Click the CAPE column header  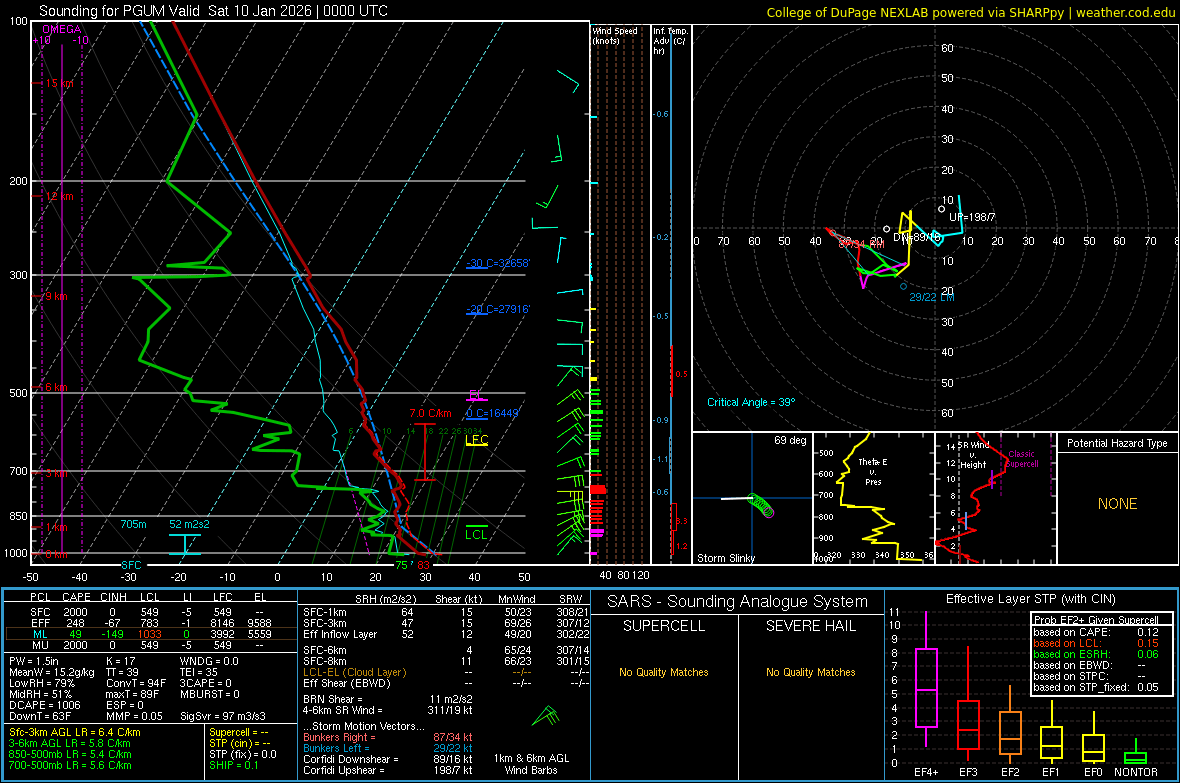[76, 597]
